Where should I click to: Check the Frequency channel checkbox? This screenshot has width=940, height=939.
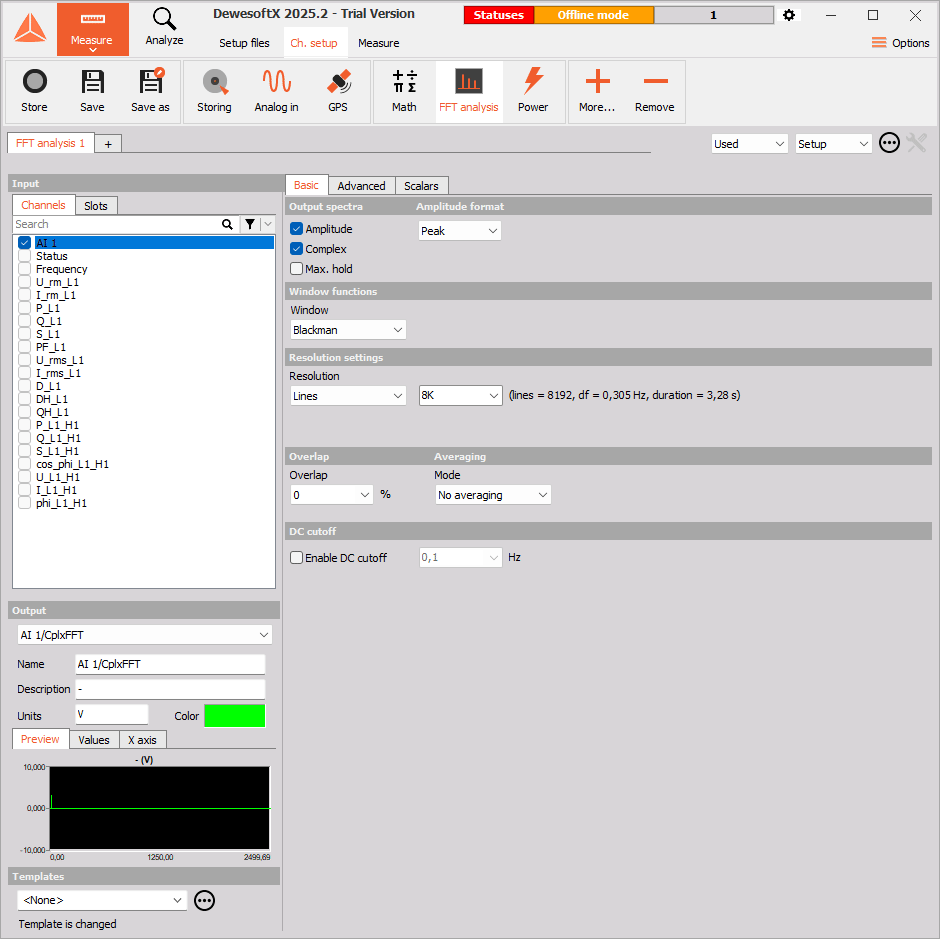[x=25, y=269]
